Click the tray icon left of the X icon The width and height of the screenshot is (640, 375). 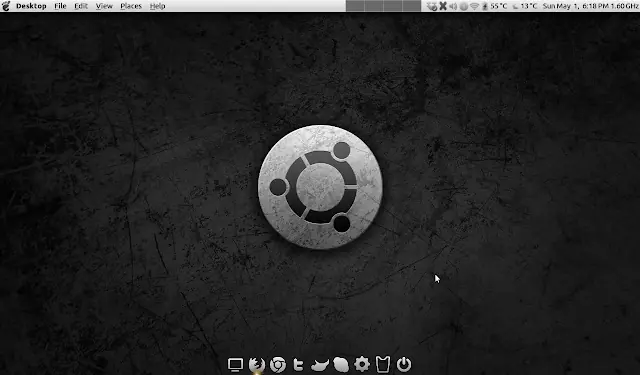pos(432,6)
